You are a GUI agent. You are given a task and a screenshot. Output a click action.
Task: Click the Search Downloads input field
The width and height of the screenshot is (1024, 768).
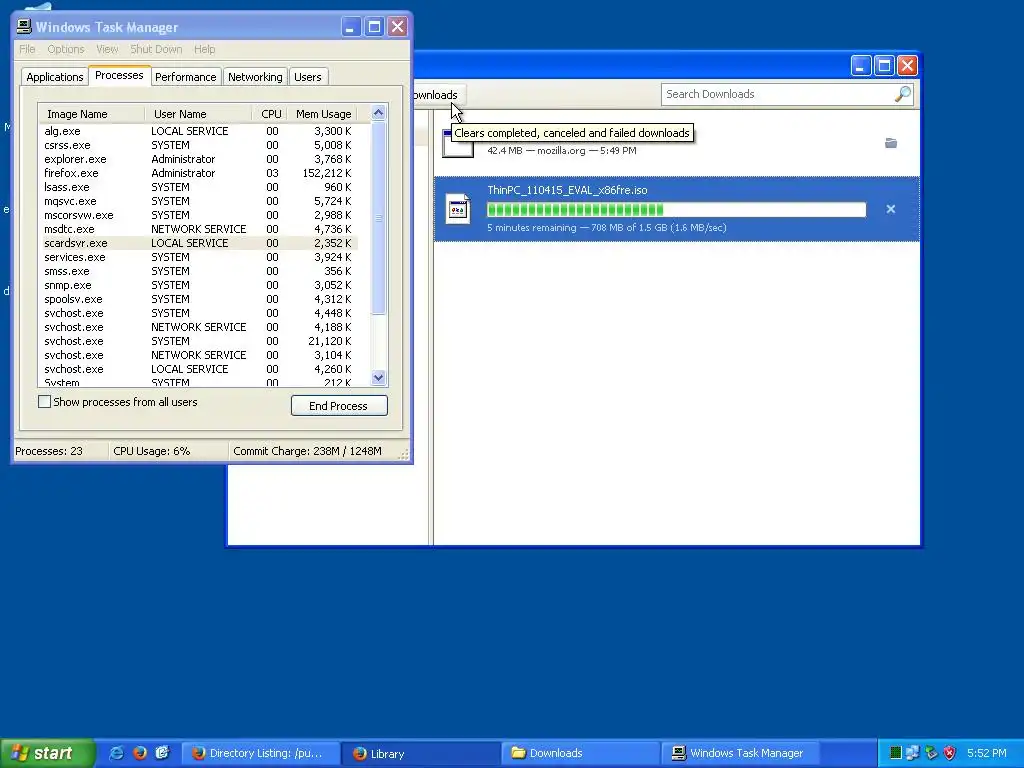tap(777, 94)
